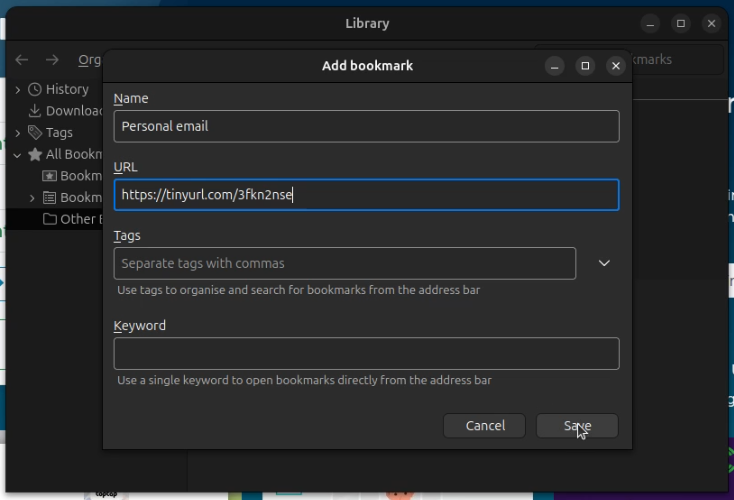Expand the History tree node
The height and width of the screenshot is (500, 734).
[18, 89]
